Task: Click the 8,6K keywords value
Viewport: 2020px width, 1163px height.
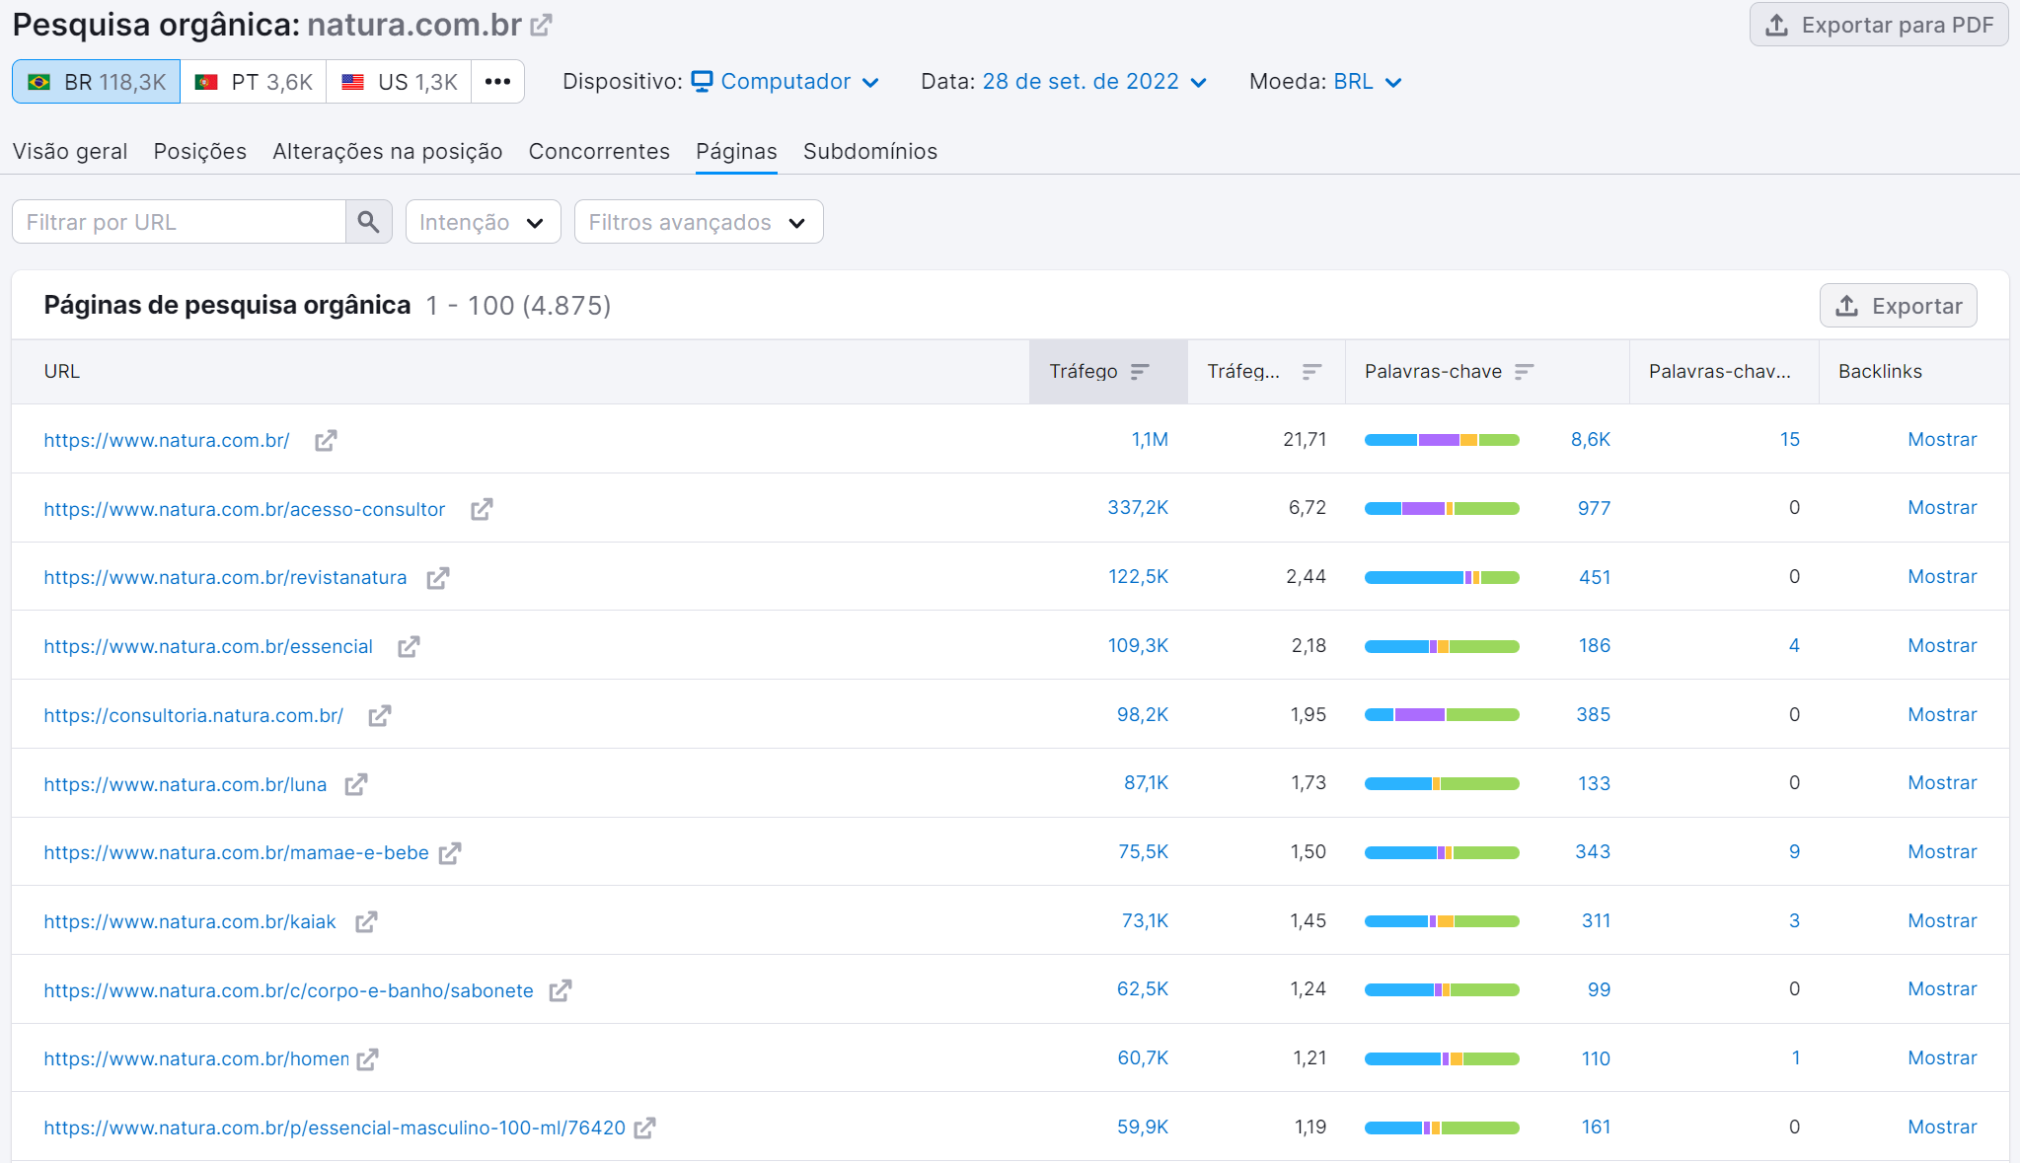Action: (1590, 440)
